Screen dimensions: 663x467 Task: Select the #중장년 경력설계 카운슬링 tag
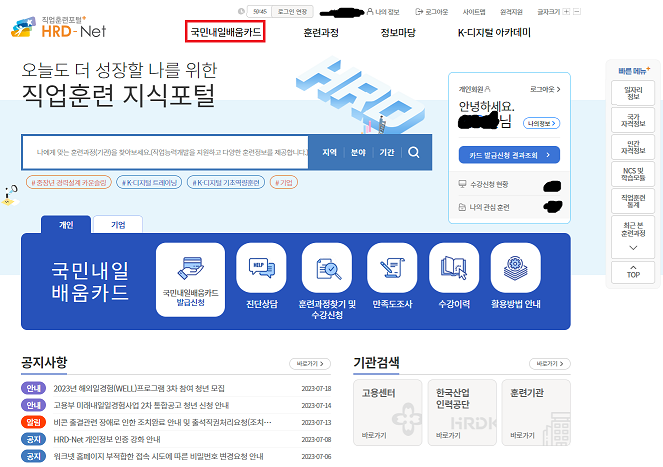pos(68,182)
